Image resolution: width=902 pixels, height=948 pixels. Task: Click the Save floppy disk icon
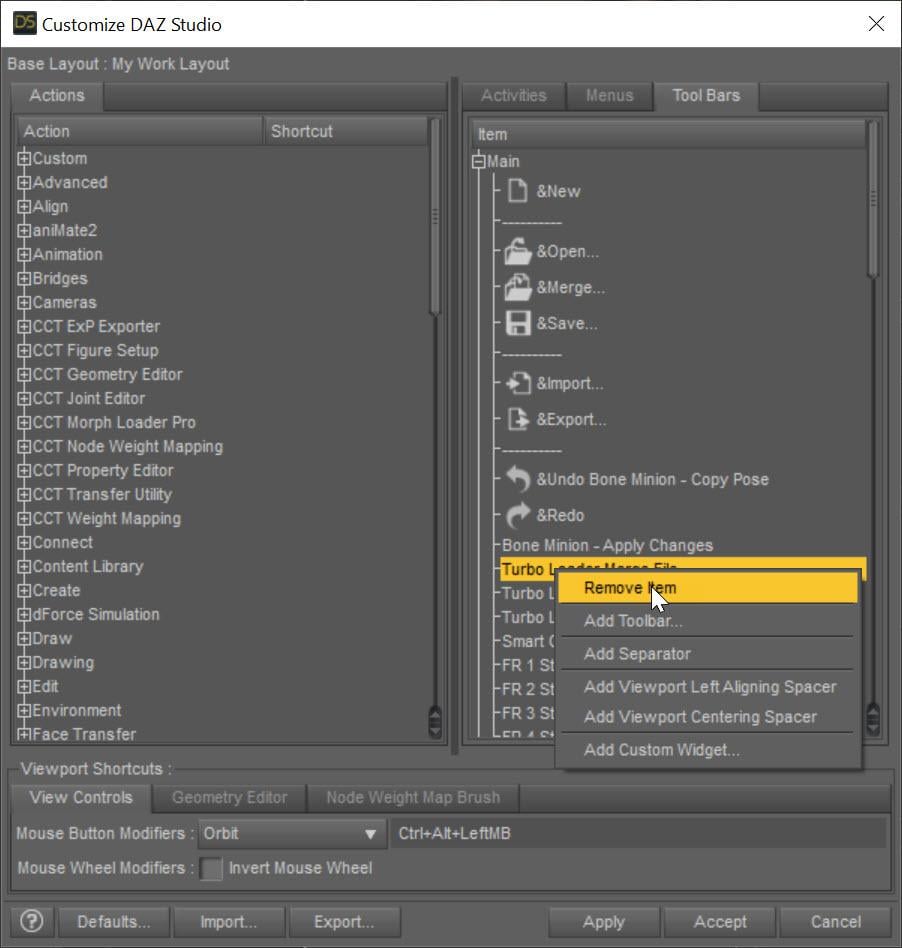pyautogui.click(x=518, y=323)
